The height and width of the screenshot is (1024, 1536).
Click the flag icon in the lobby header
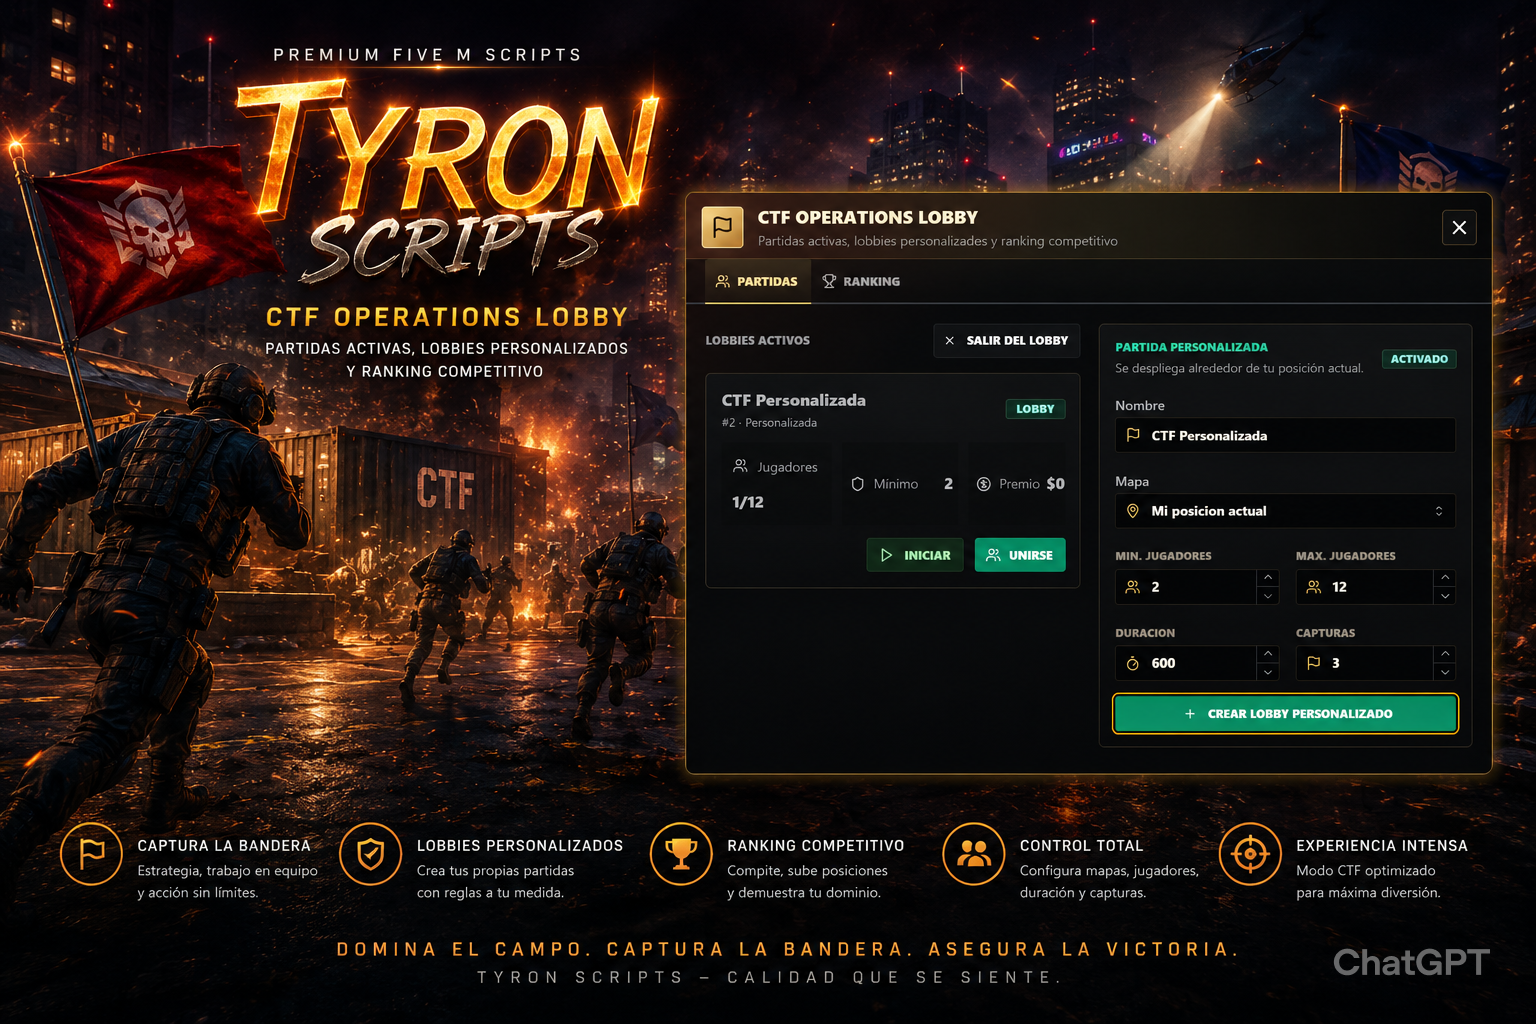click(x=723, y=227)
